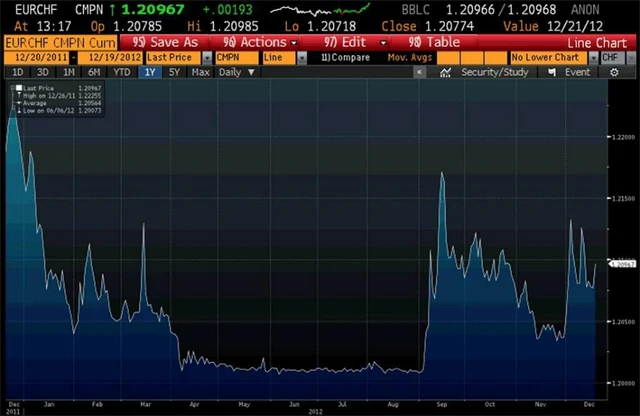Screen dimensions: 640x416
Task: Open the chart settings gear icon
Action: 614,73
